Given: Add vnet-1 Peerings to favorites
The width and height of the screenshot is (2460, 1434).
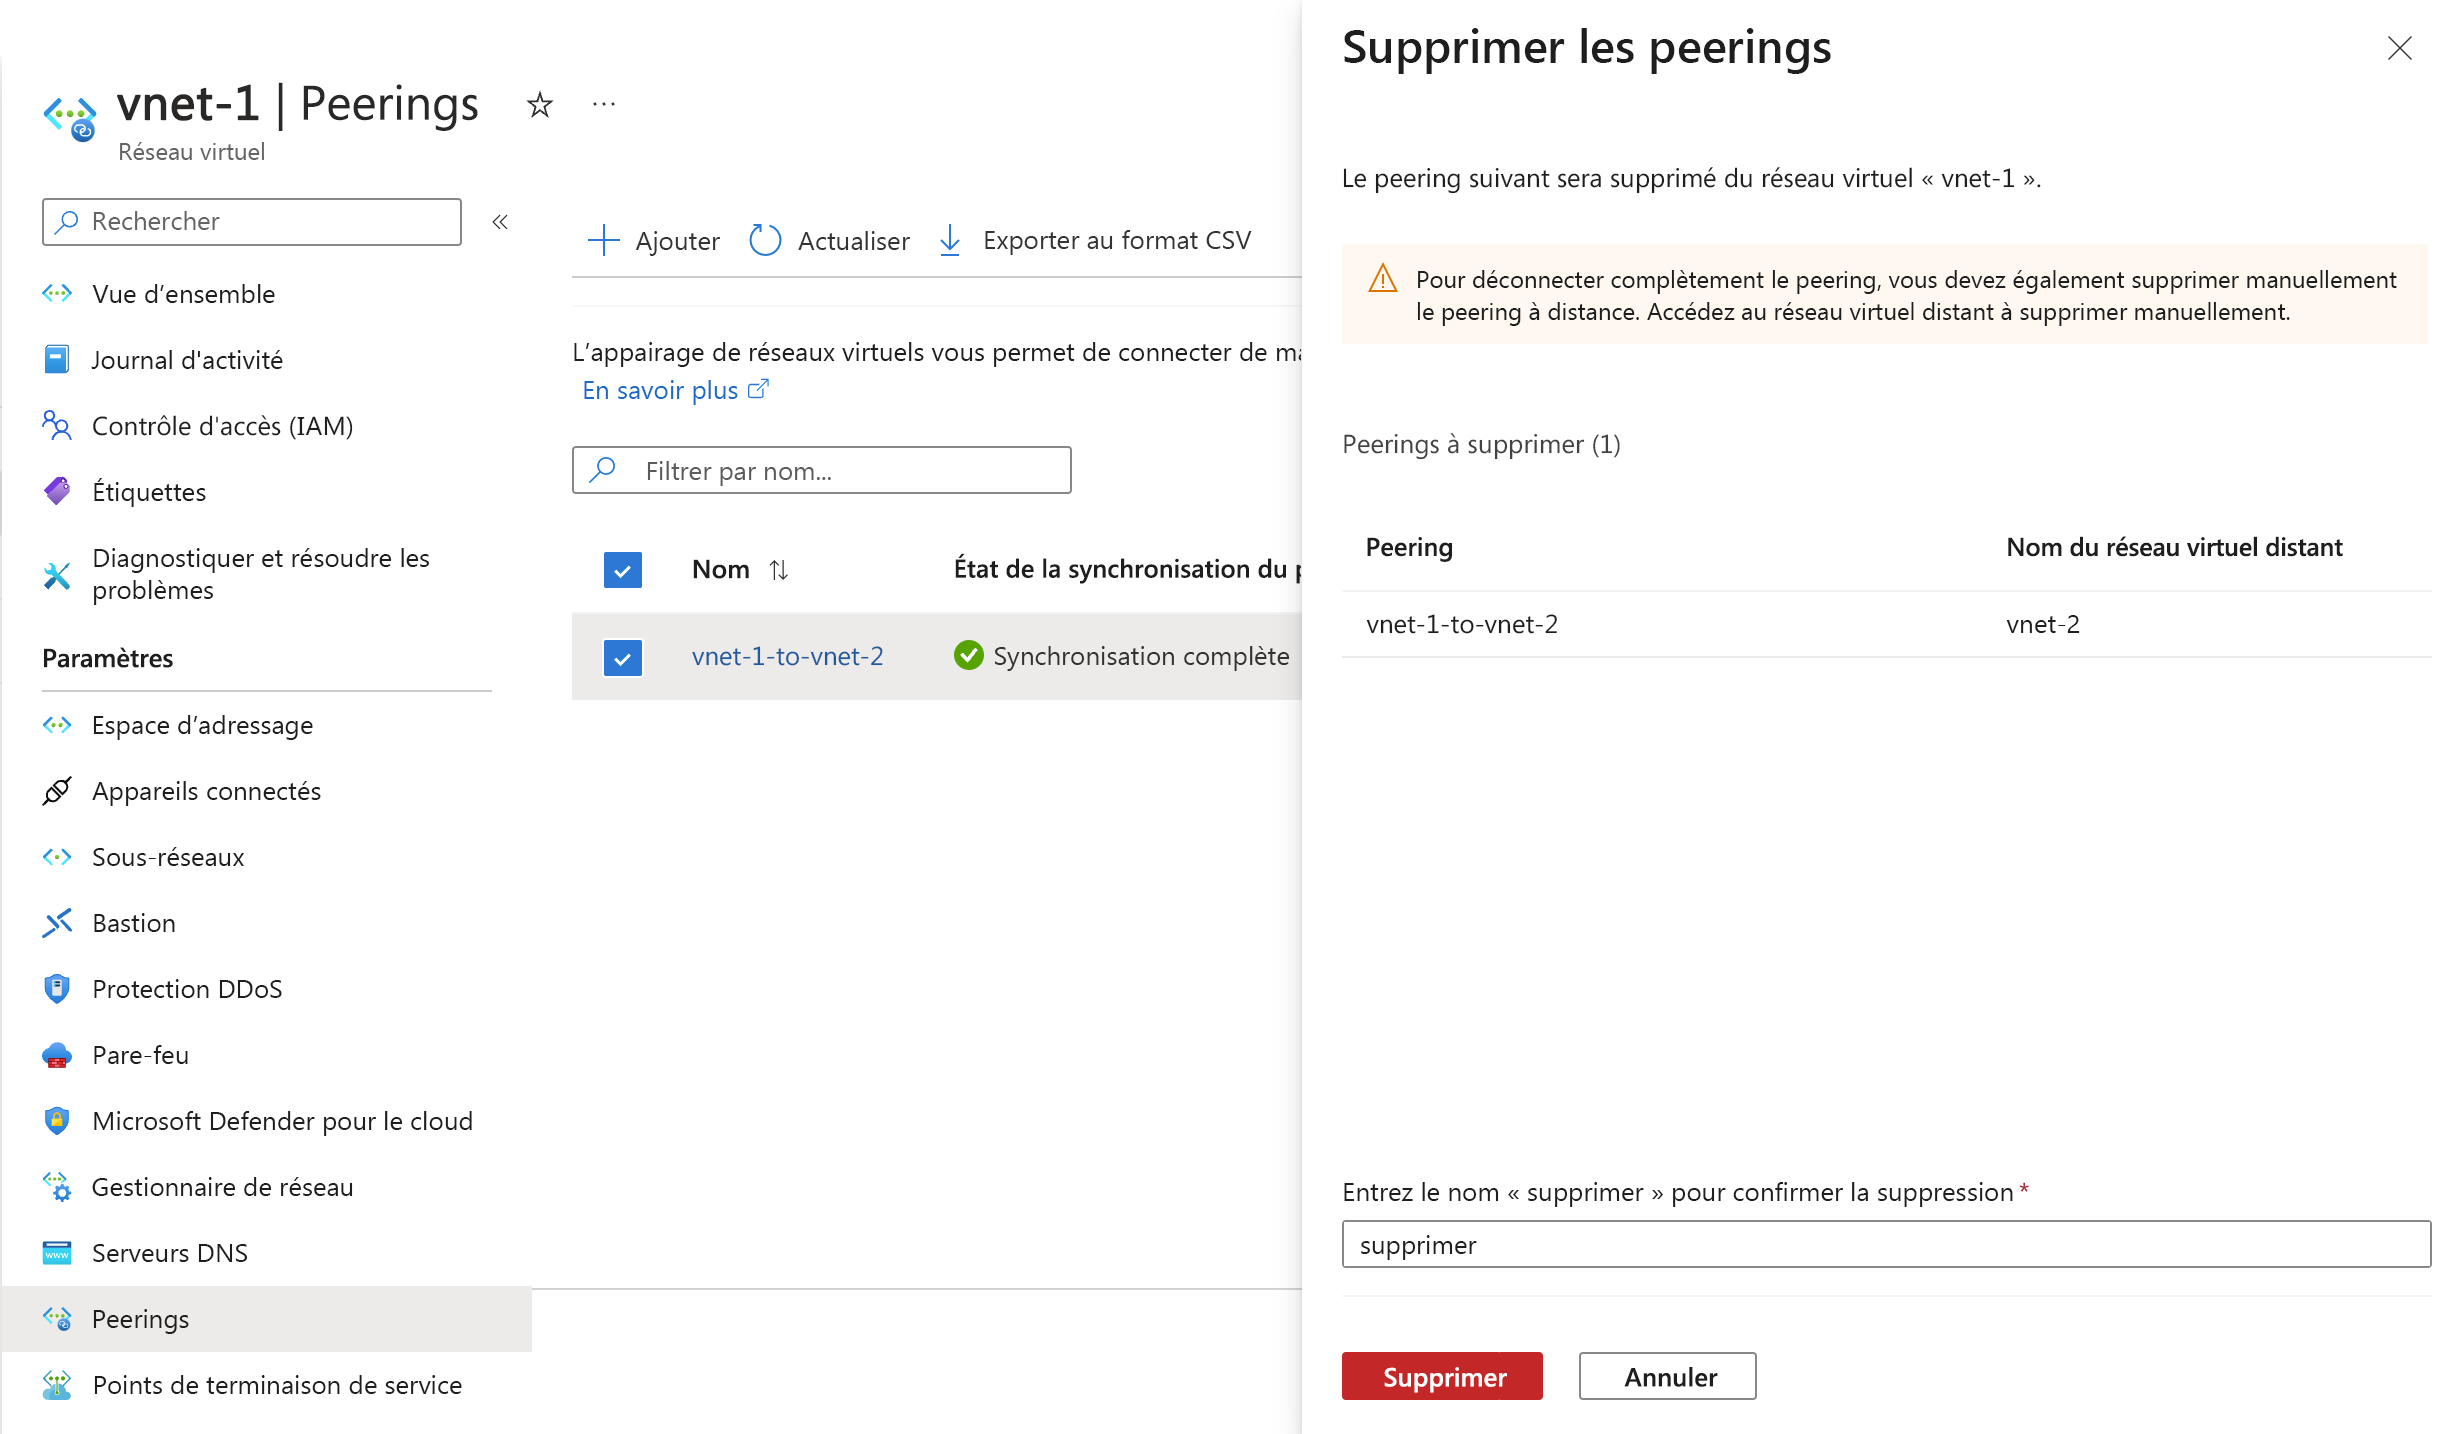Looking at the screenshot, I should (539, 103).
